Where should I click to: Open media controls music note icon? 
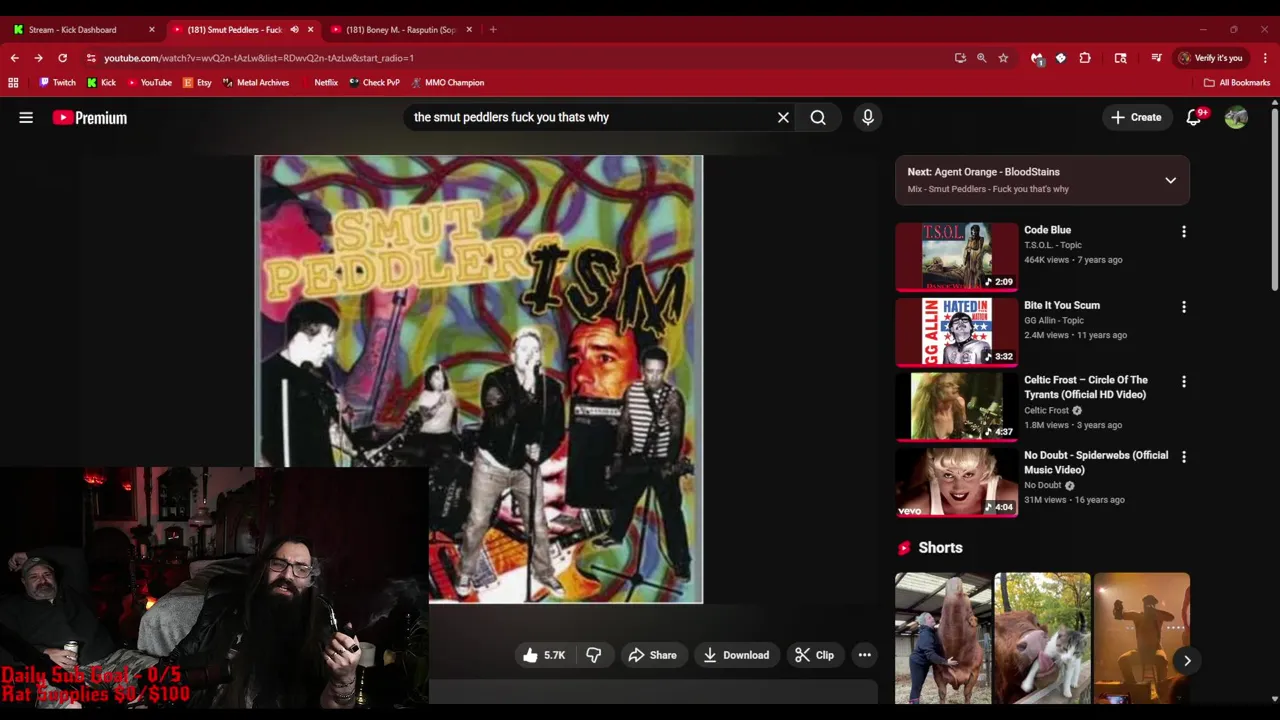(x=1157, y=58)
